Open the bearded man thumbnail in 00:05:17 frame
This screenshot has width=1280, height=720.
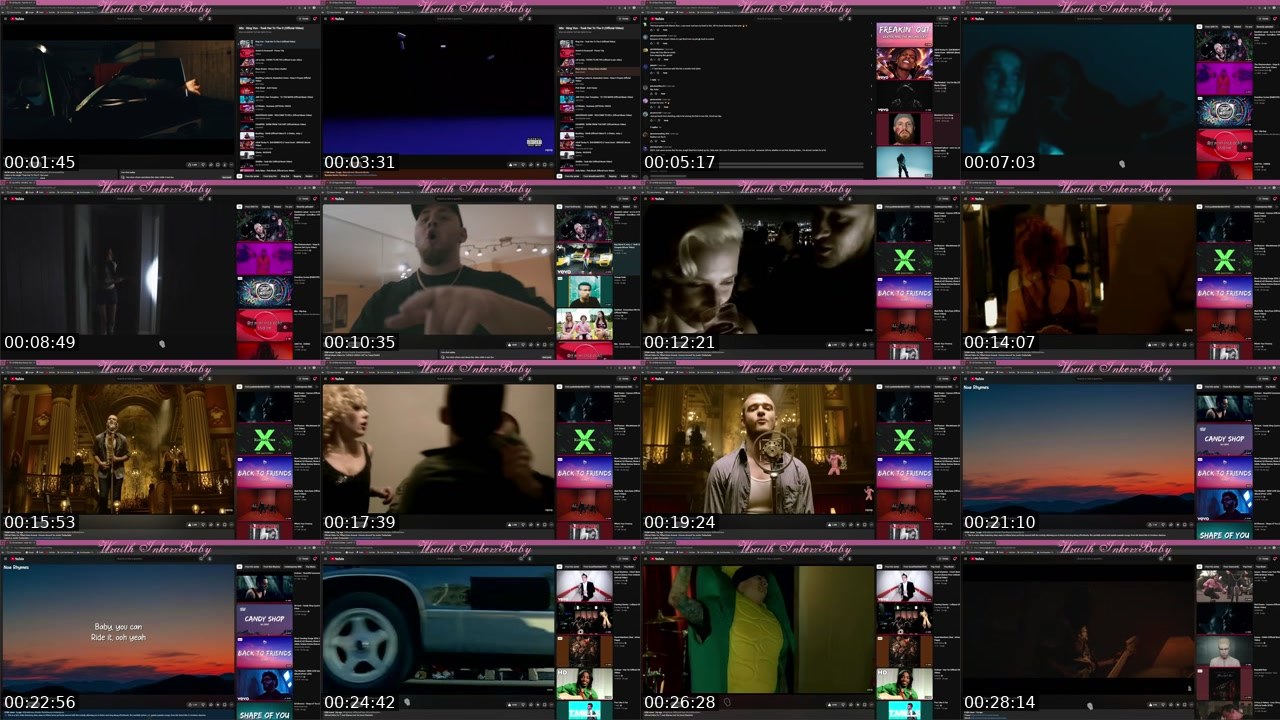904,127
